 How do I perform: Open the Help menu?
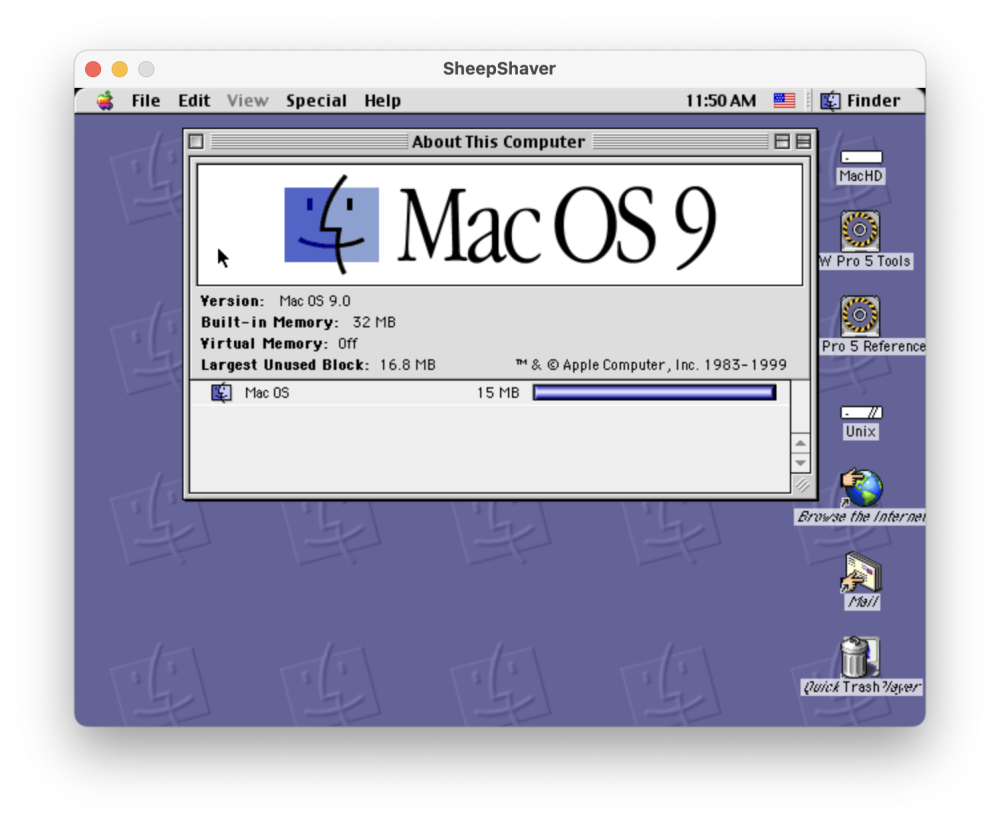coord(383,101)
